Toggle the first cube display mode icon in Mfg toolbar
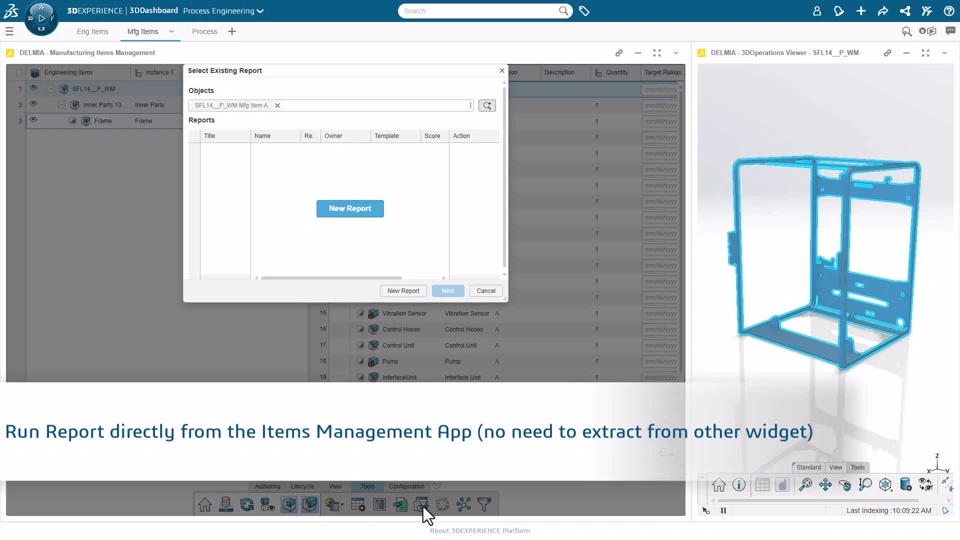 click(x=289, y=504)
